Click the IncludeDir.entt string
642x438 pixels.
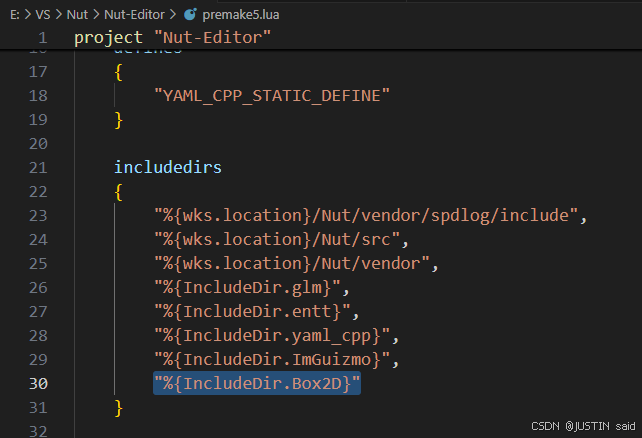256,312
